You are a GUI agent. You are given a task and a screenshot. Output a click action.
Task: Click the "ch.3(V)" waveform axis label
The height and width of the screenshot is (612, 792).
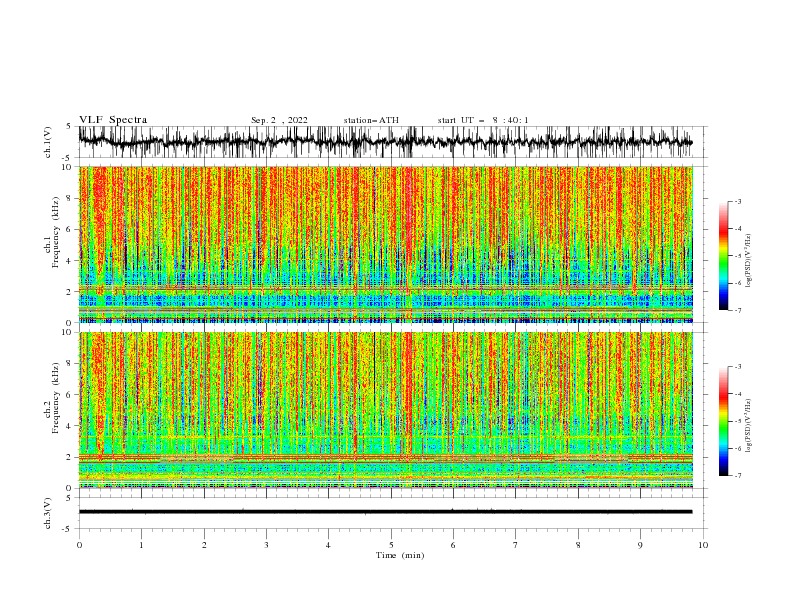click(48, 513)
